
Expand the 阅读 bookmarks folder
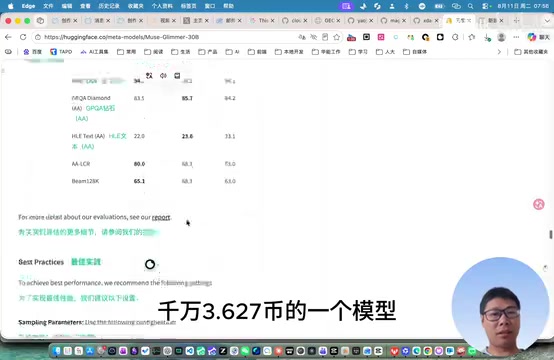tap(154, 52)
